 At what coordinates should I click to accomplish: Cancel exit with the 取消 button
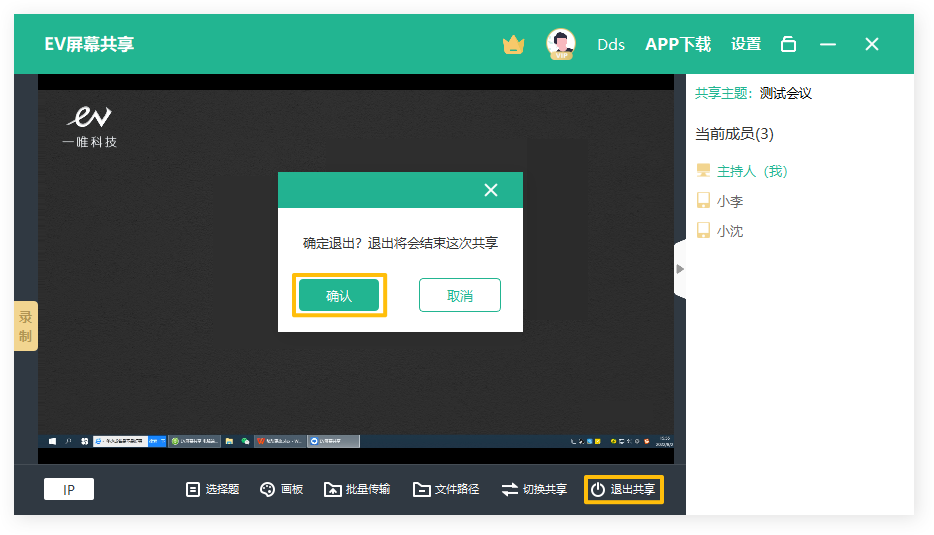point(460,296)
